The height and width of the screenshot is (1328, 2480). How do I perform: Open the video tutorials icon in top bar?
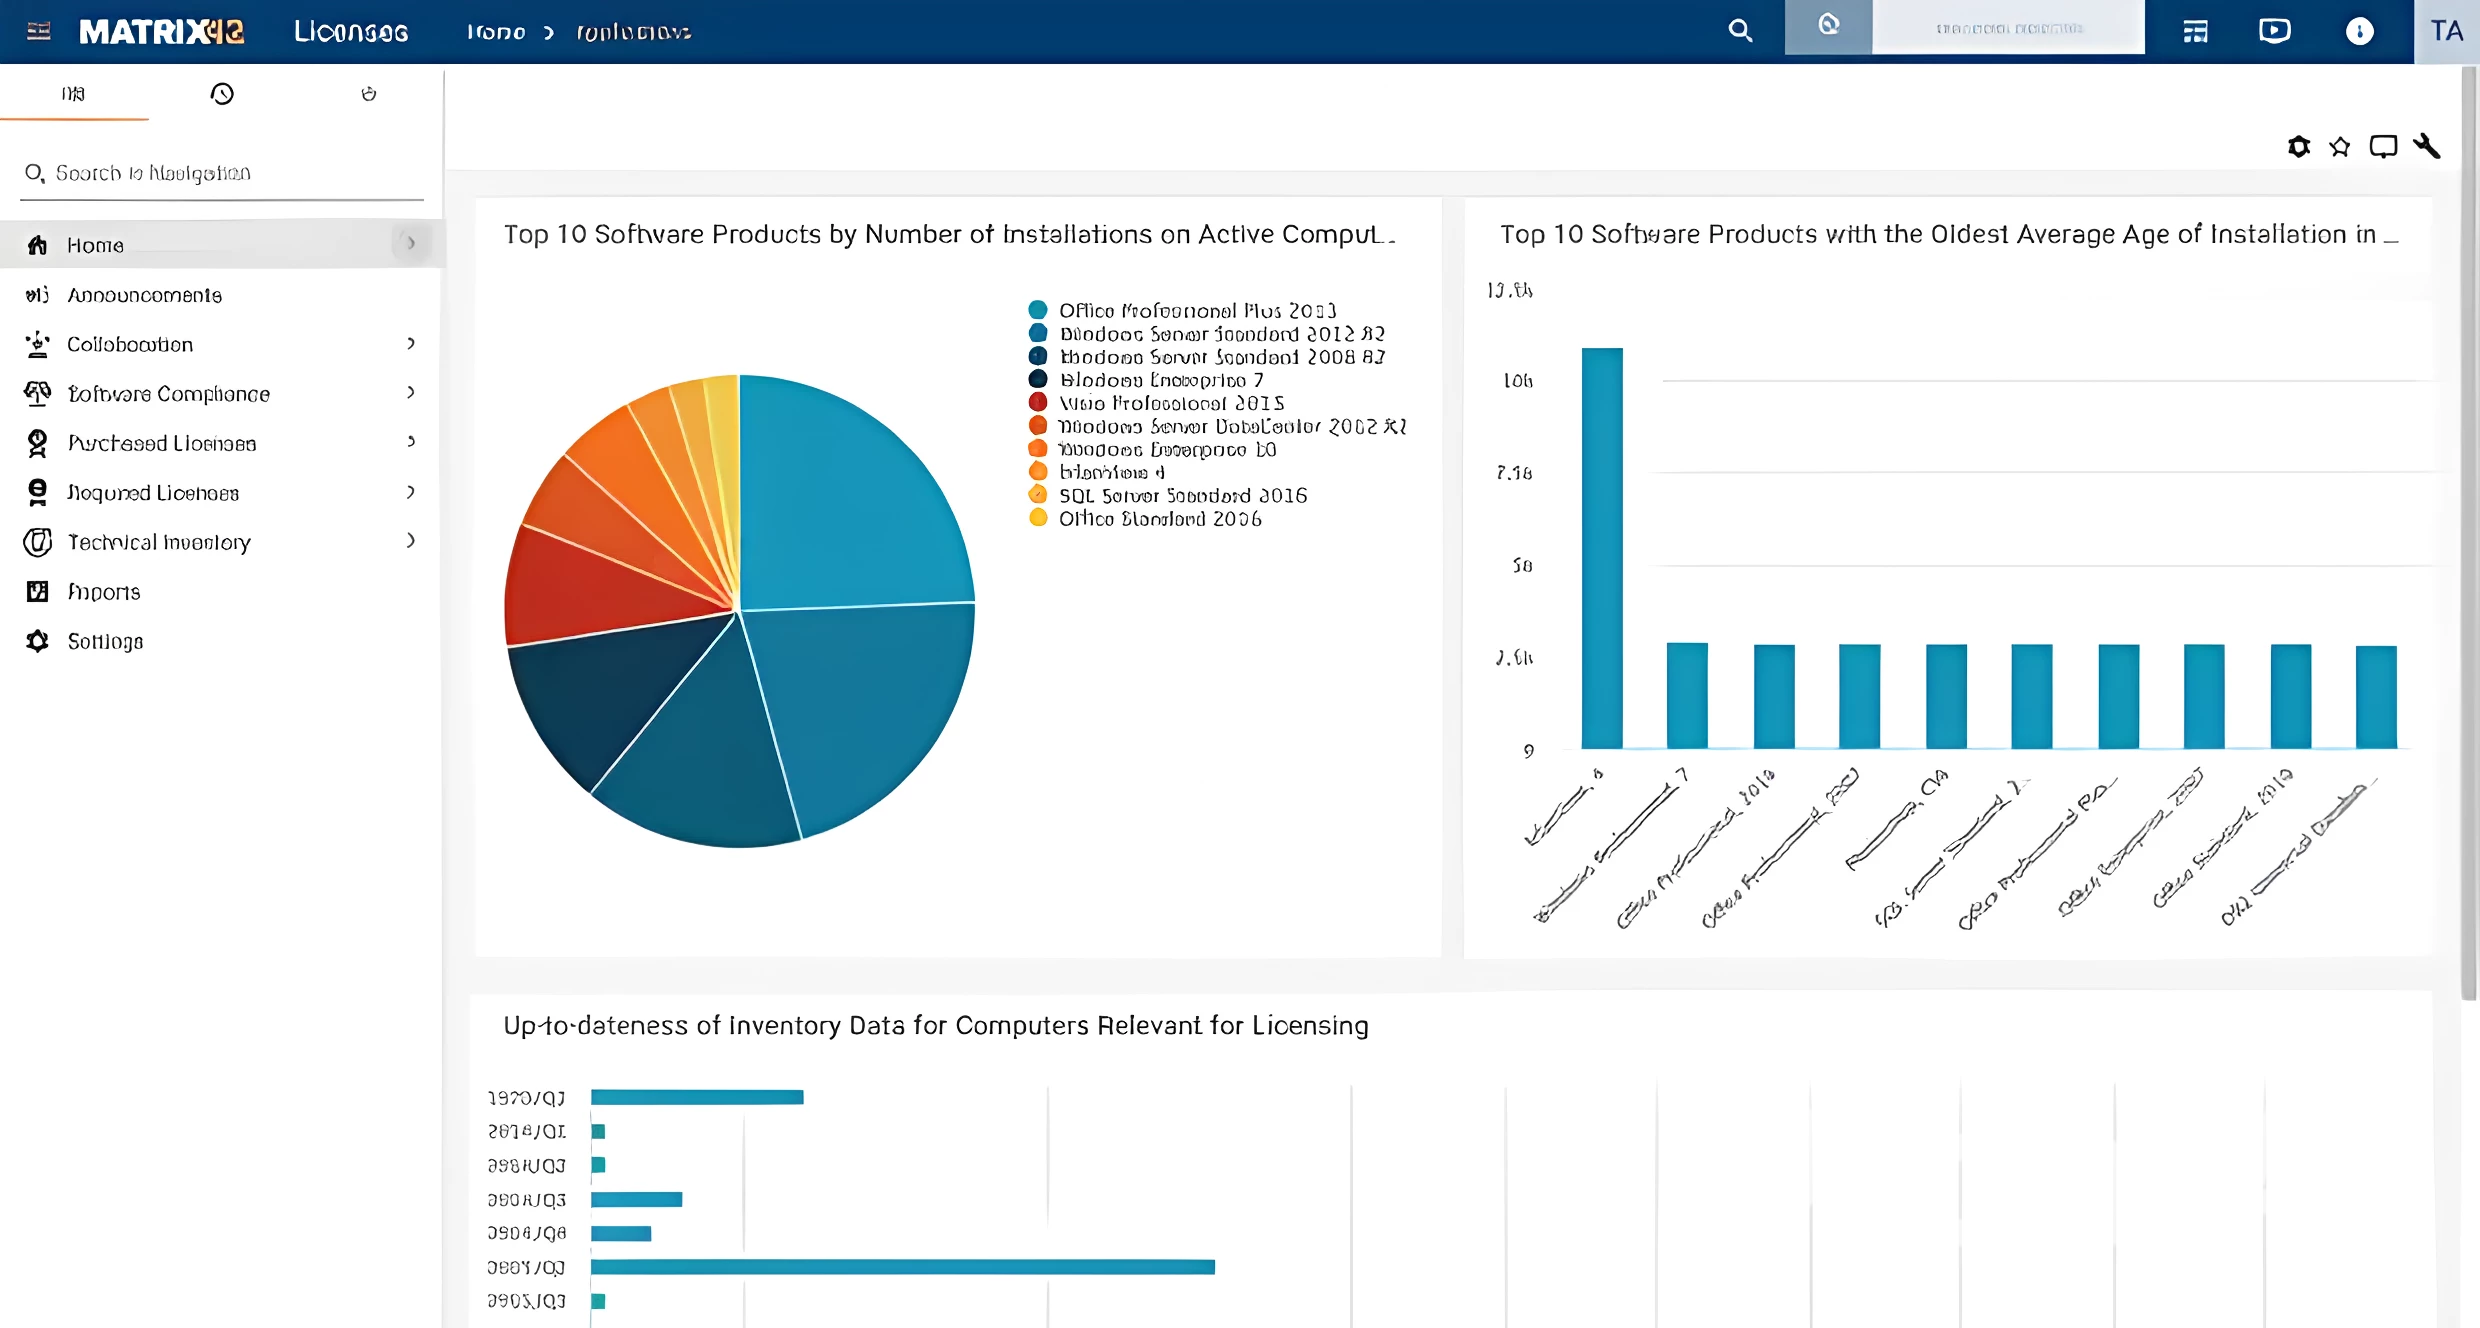tap(2276, 30)
